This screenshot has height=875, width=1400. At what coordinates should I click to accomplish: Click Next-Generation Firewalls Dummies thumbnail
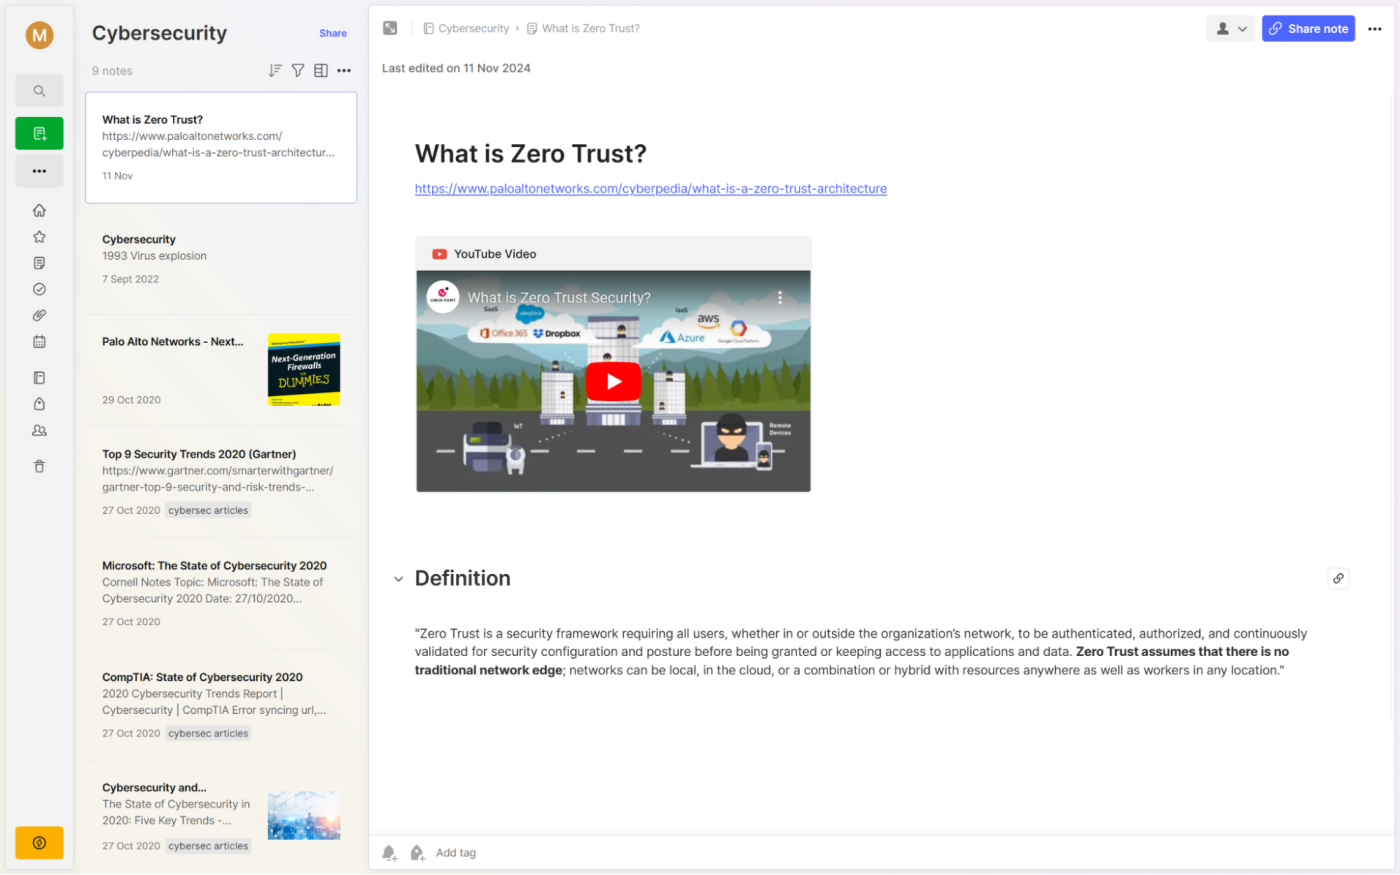click(304, 369)
